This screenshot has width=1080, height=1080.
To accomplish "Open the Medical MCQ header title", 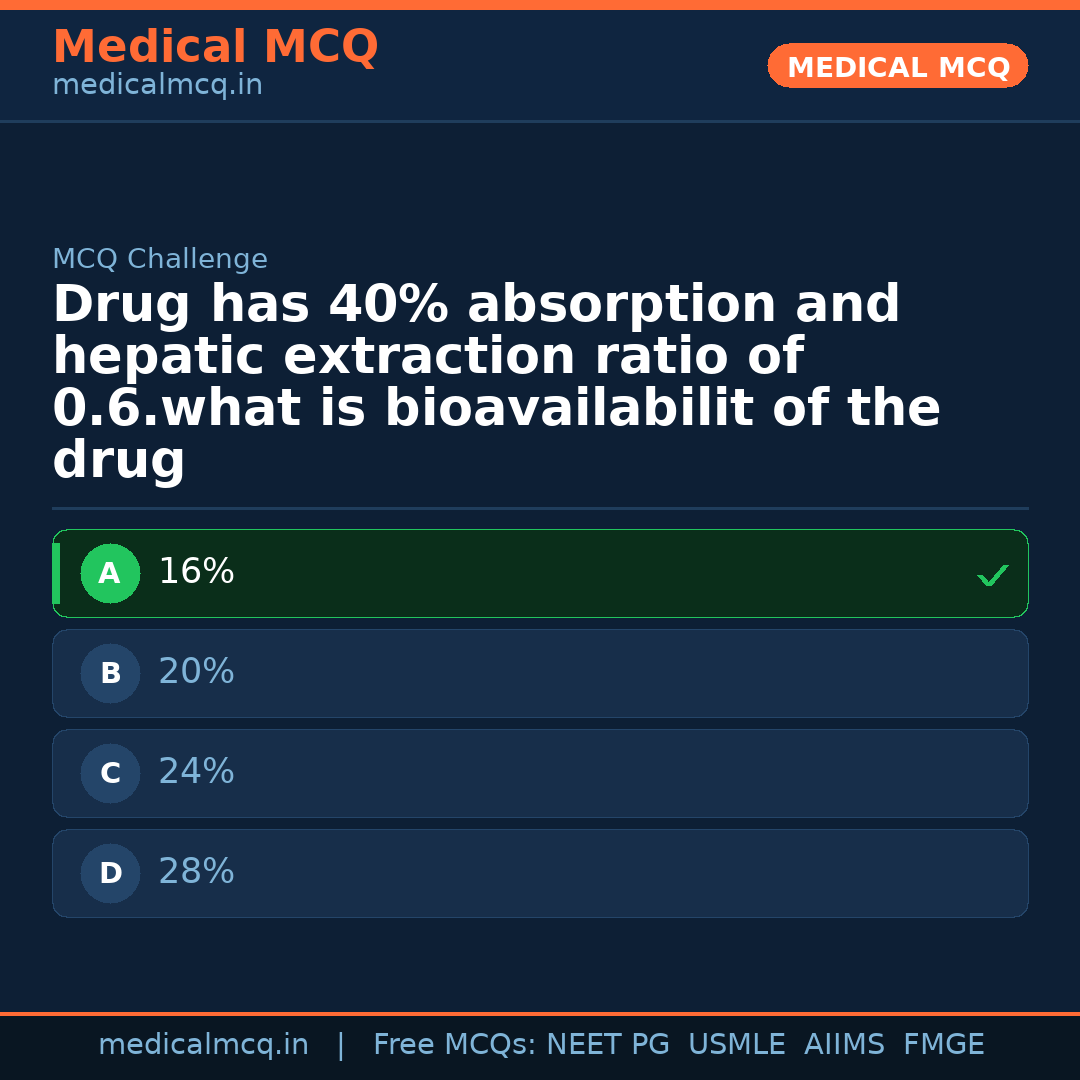I will [x=215, y=47].
